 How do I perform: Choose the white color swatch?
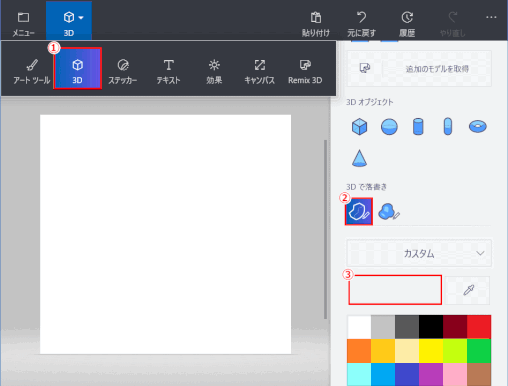(x=359, y=327)
